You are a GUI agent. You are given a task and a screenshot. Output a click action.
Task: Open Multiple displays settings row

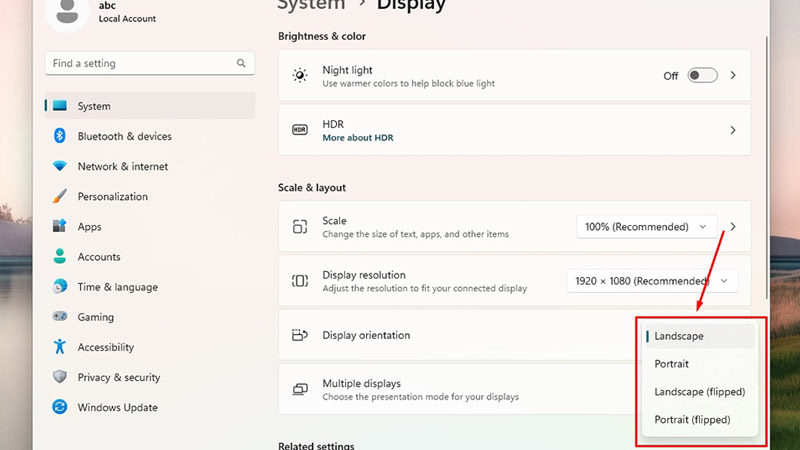pyautogui.click(x=450, y=389)
